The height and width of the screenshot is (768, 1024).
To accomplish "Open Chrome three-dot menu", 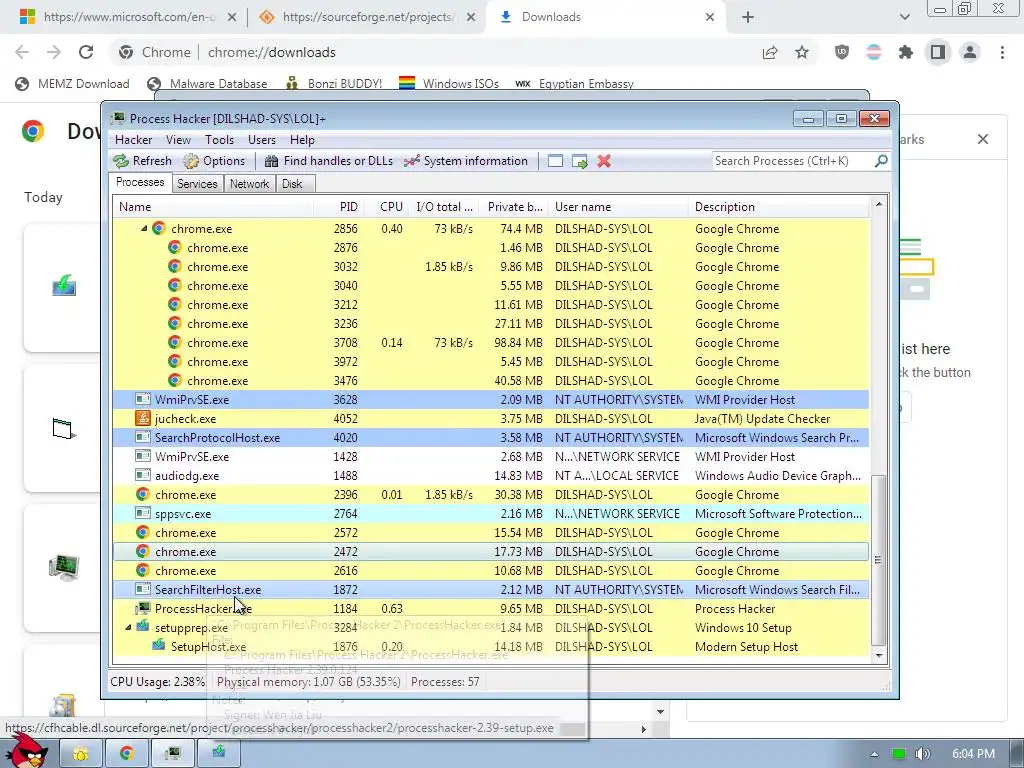I will [x=1002, y=52].
